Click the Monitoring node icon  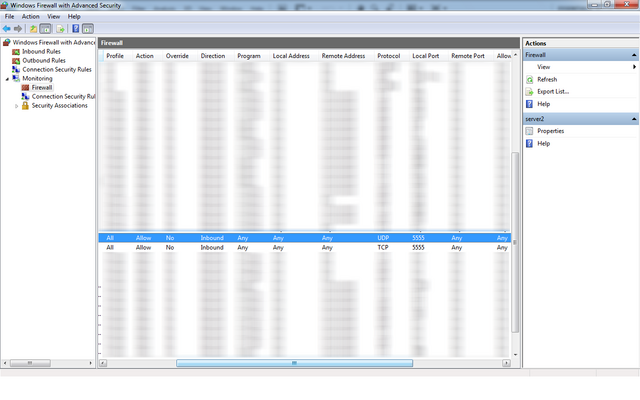(x=16, y=78)
